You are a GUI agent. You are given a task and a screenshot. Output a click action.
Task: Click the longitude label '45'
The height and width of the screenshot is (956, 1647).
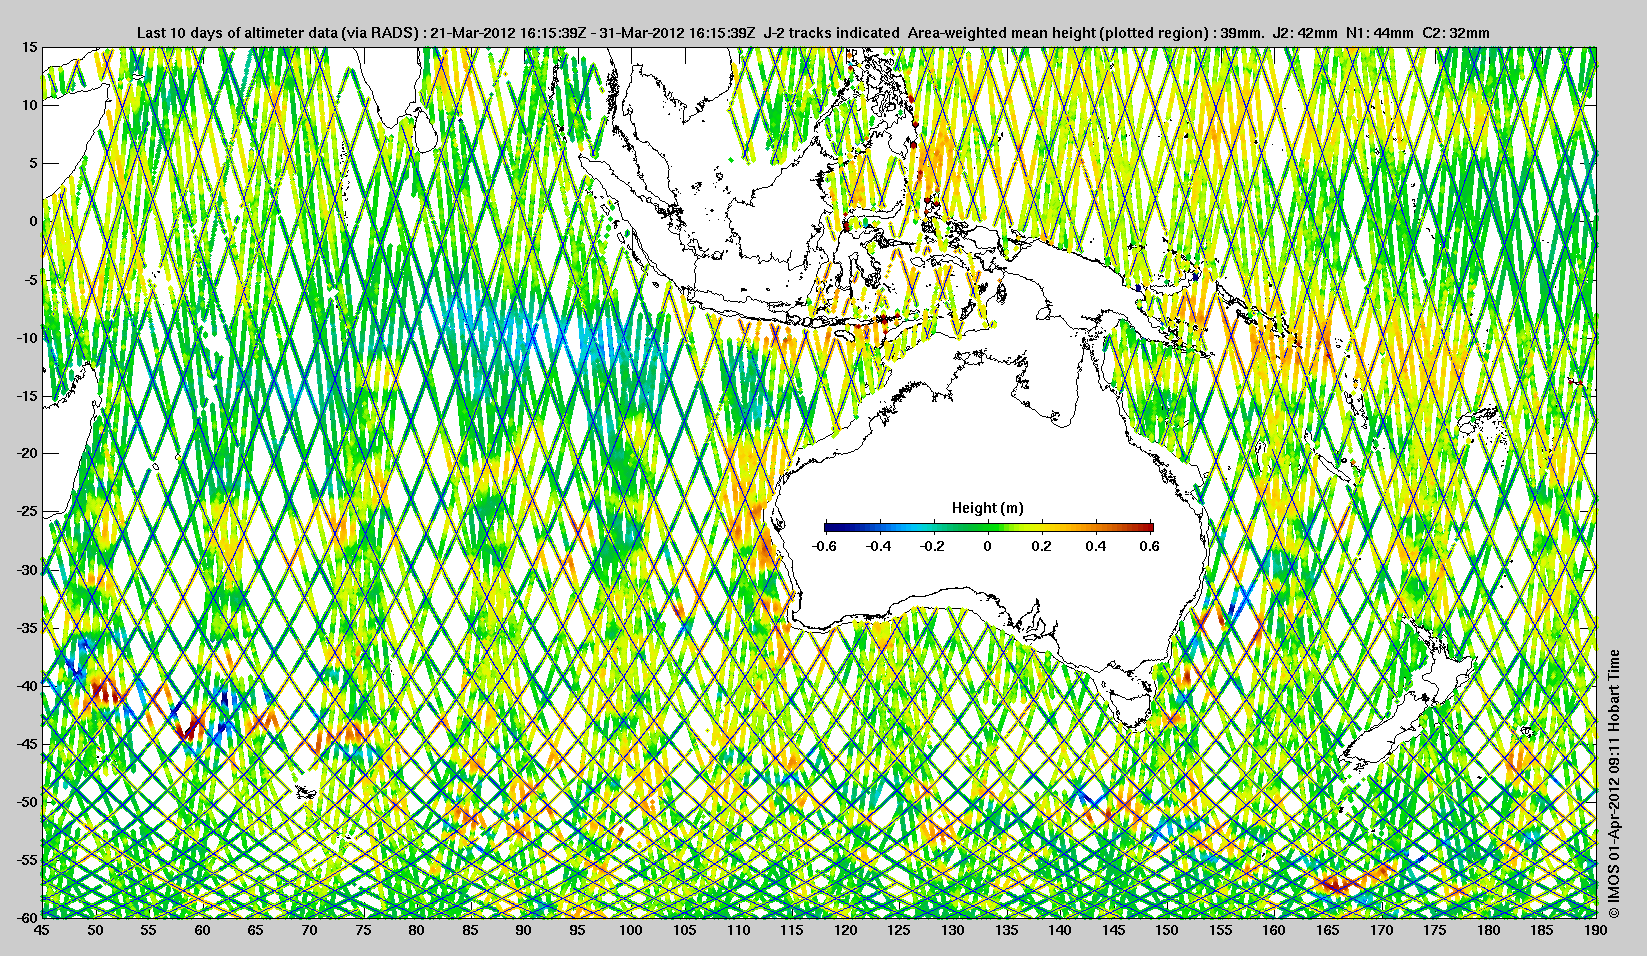[42, 930]
